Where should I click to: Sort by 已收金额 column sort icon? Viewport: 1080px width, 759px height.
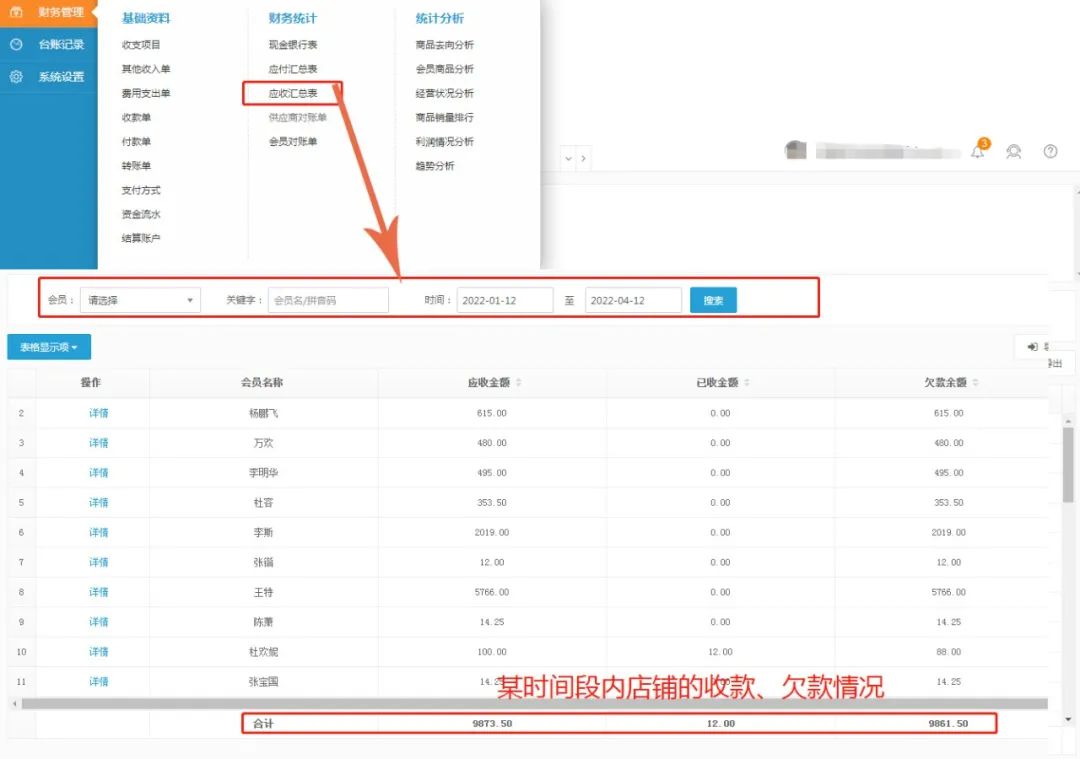point(746,383)
